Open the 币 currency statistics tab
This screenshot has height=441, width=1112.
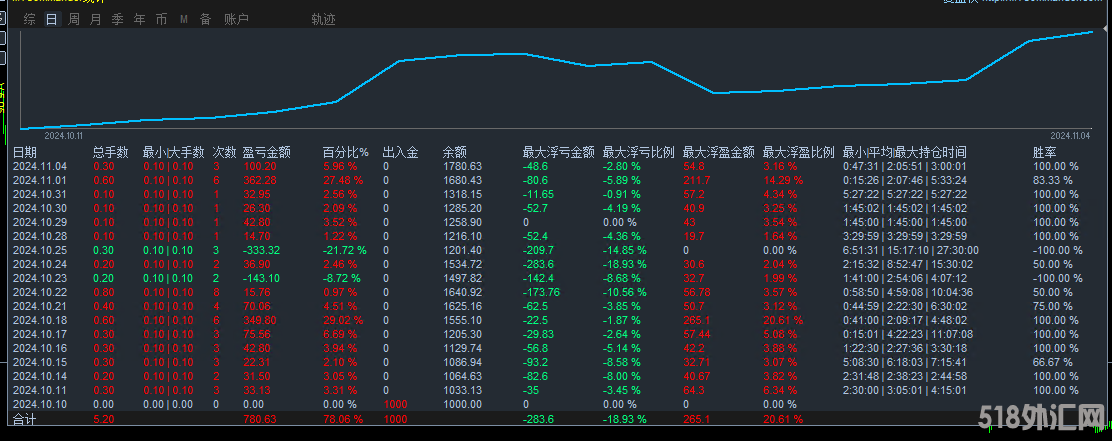pos(161,19)
